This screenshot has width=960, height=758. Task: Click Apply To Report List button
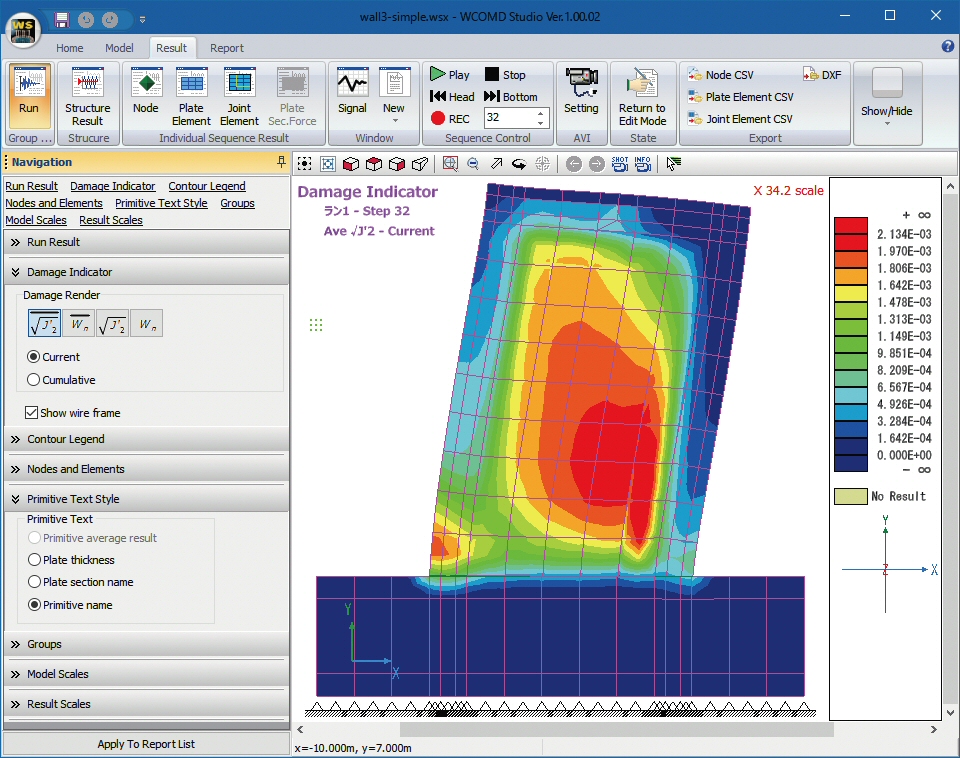click(146, 744)
